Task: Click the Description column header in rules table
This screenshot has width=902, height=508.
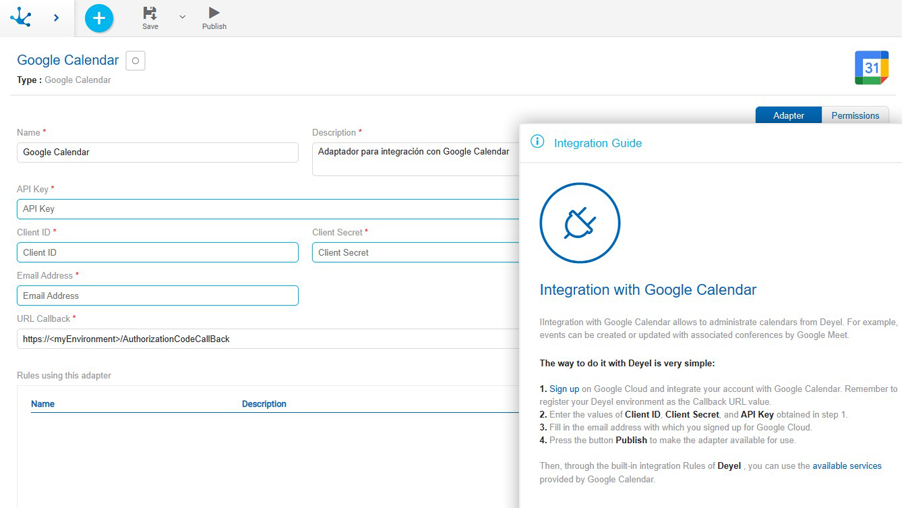Action: click(x=264, y=404)
